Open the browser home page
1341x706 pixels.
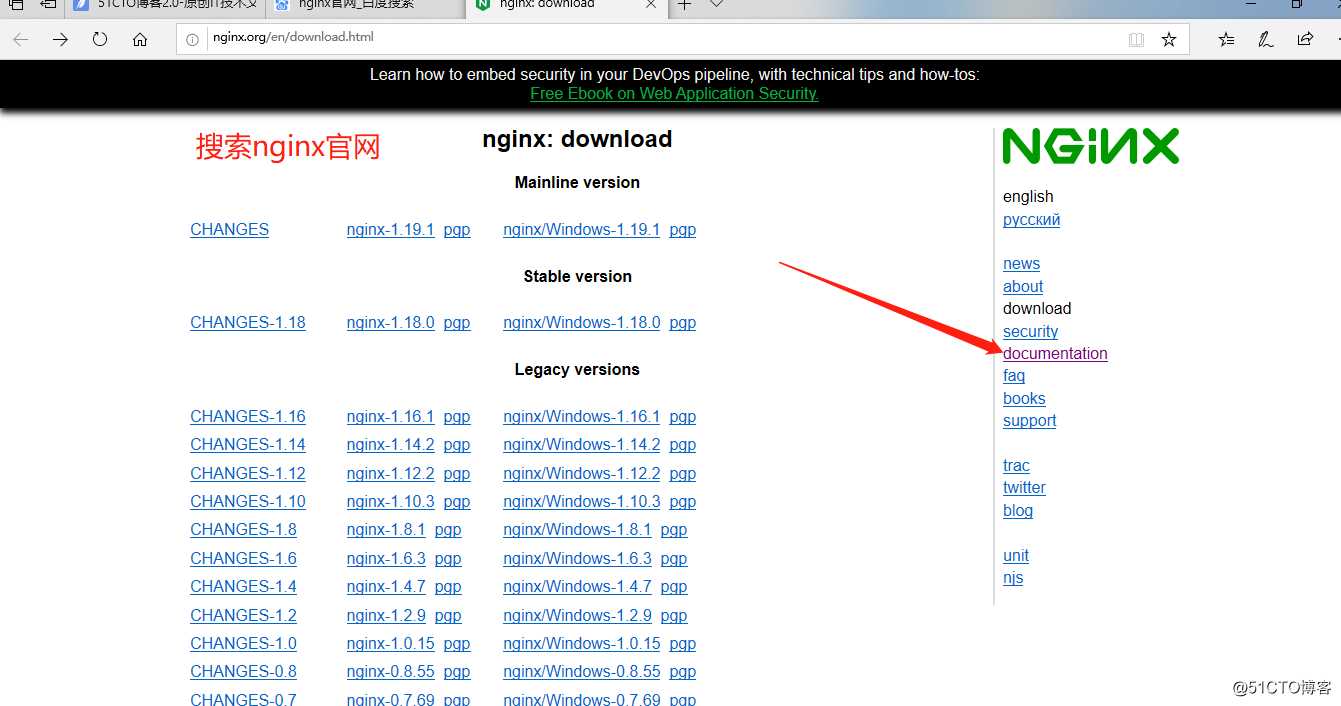pos(140,39)
